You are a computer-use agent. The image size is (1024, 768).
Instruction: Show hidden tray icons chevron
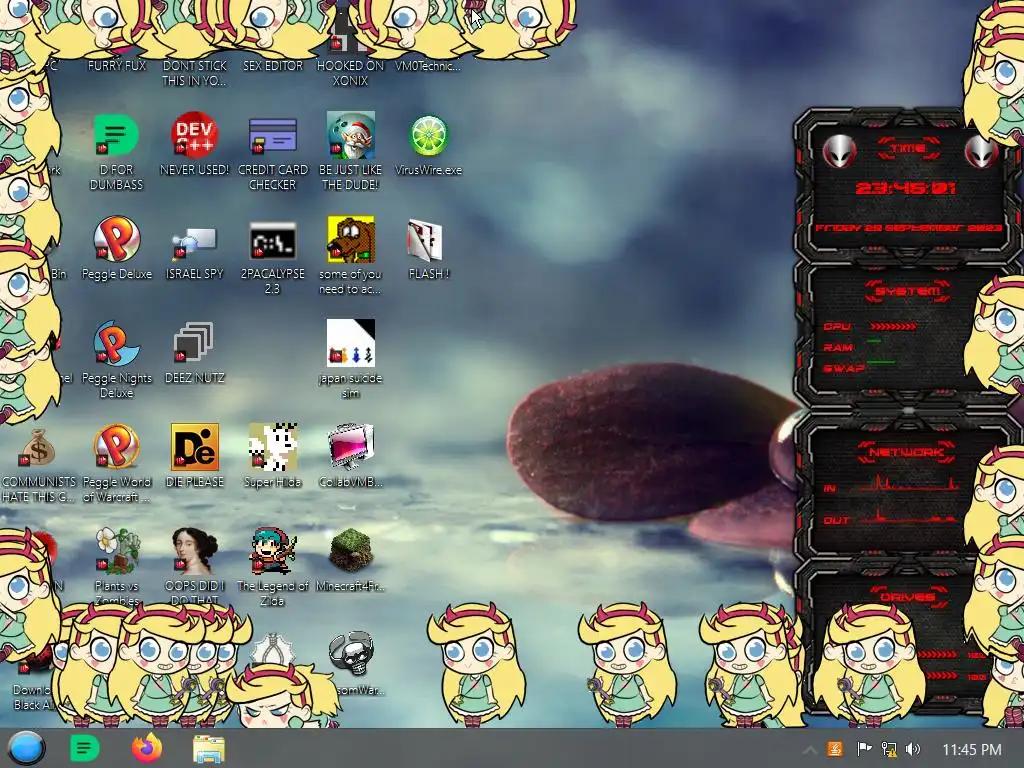coord(809,750)
